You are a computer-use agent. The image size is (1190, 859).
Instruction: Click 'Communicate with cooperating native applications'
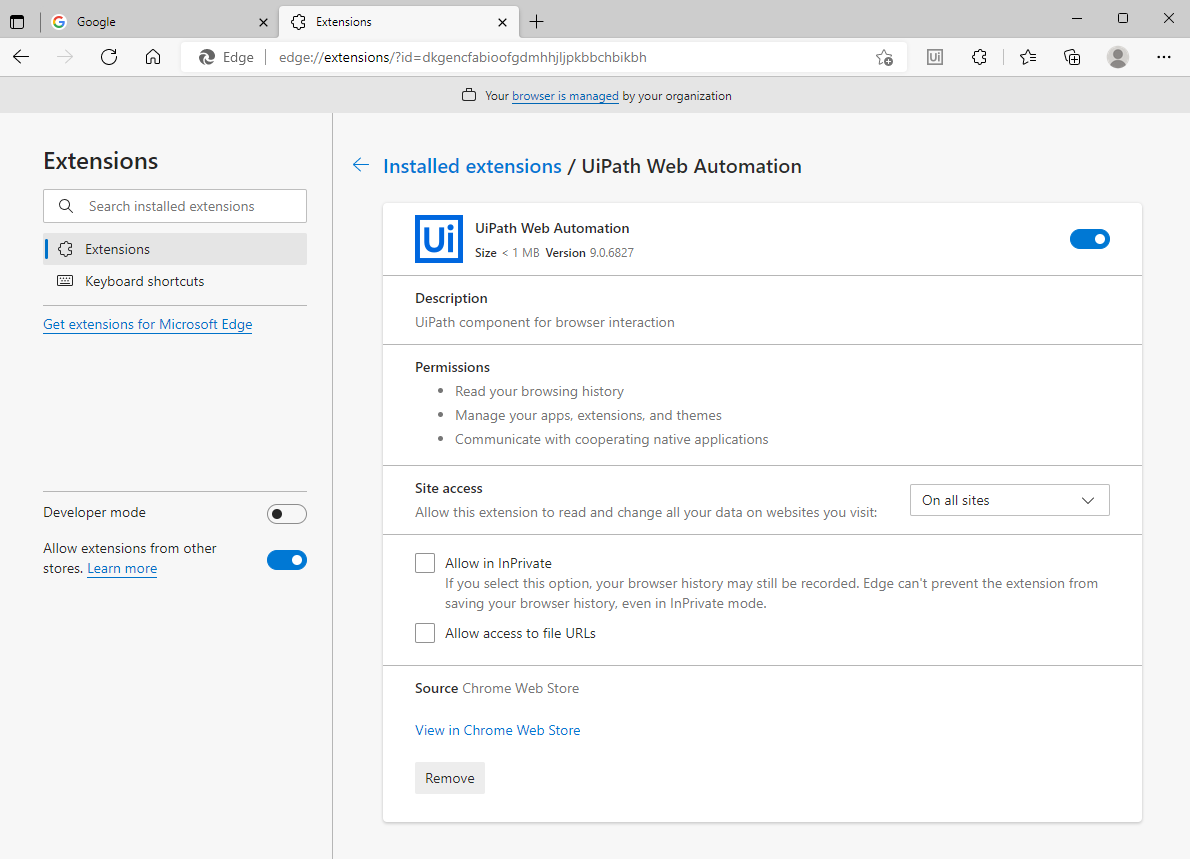click(x=612, y=439)
